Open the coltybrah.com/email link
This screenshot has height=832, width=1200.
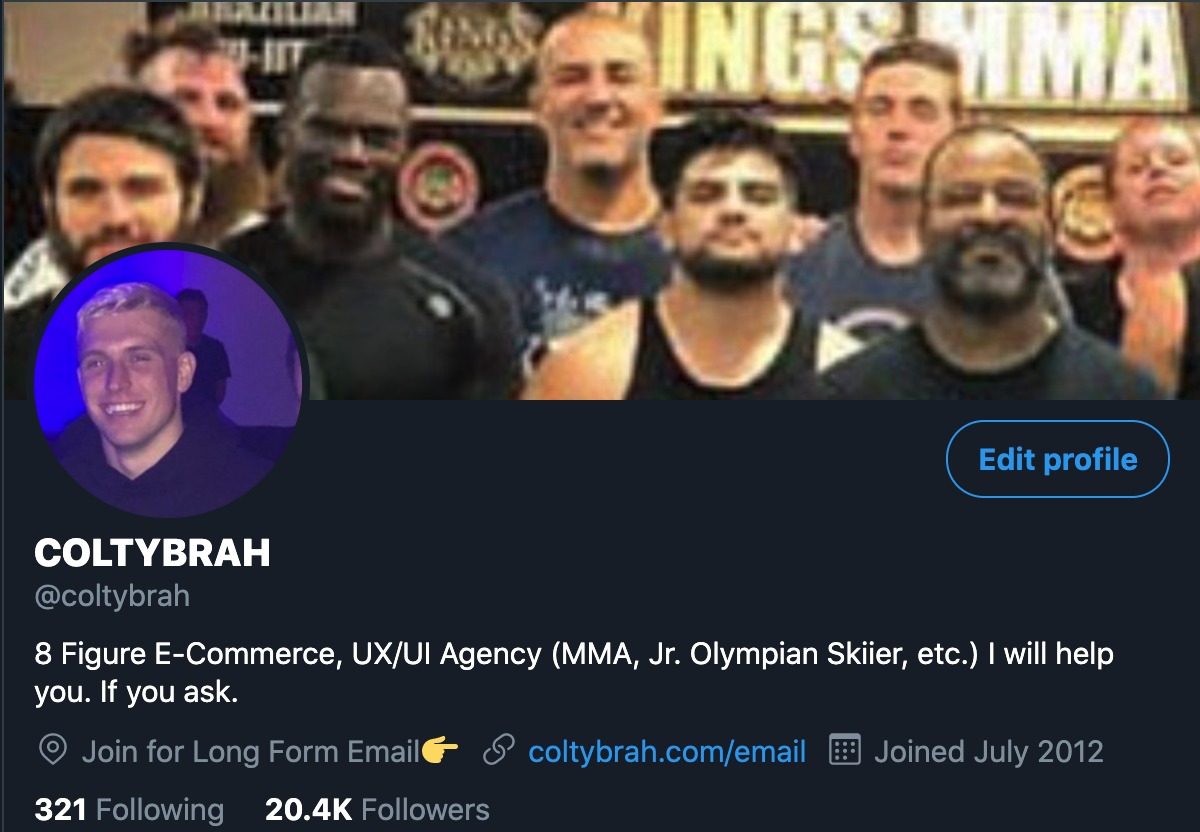tap(667, 751)
